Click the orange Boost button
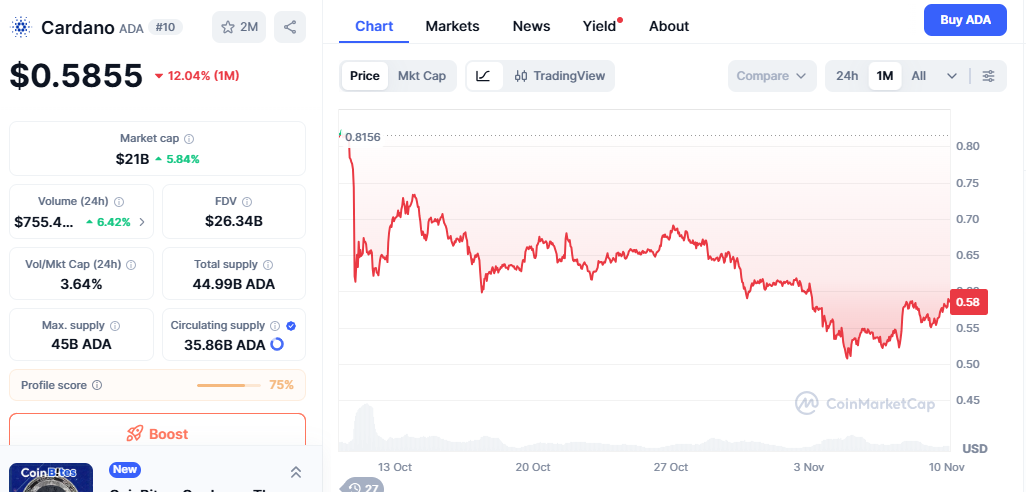The image size is (1026, 492). pyautogui.click(x=157, y=433)
